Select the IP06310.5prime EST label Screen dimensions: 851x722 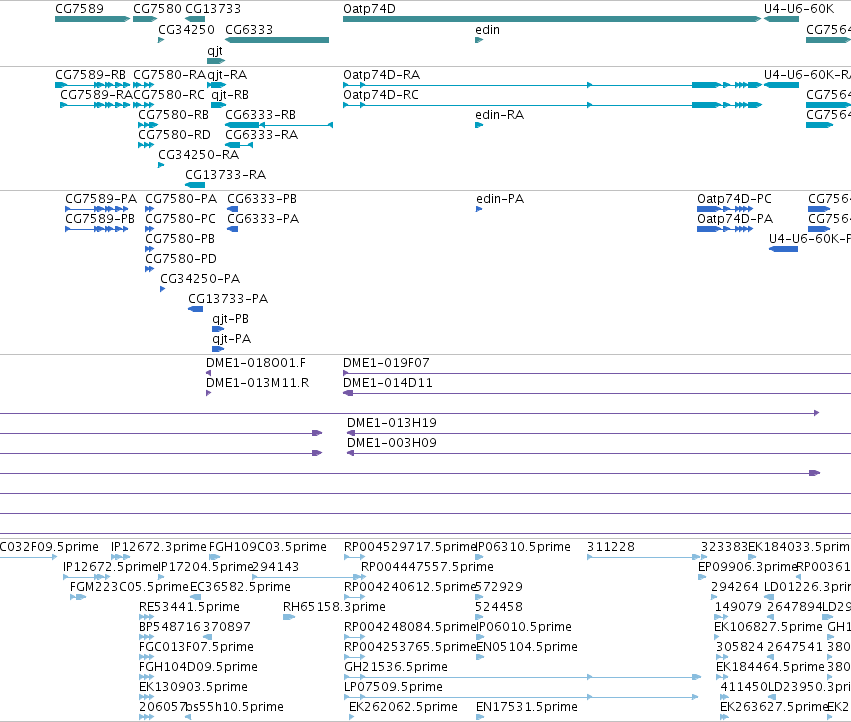[x=523, y=547]
